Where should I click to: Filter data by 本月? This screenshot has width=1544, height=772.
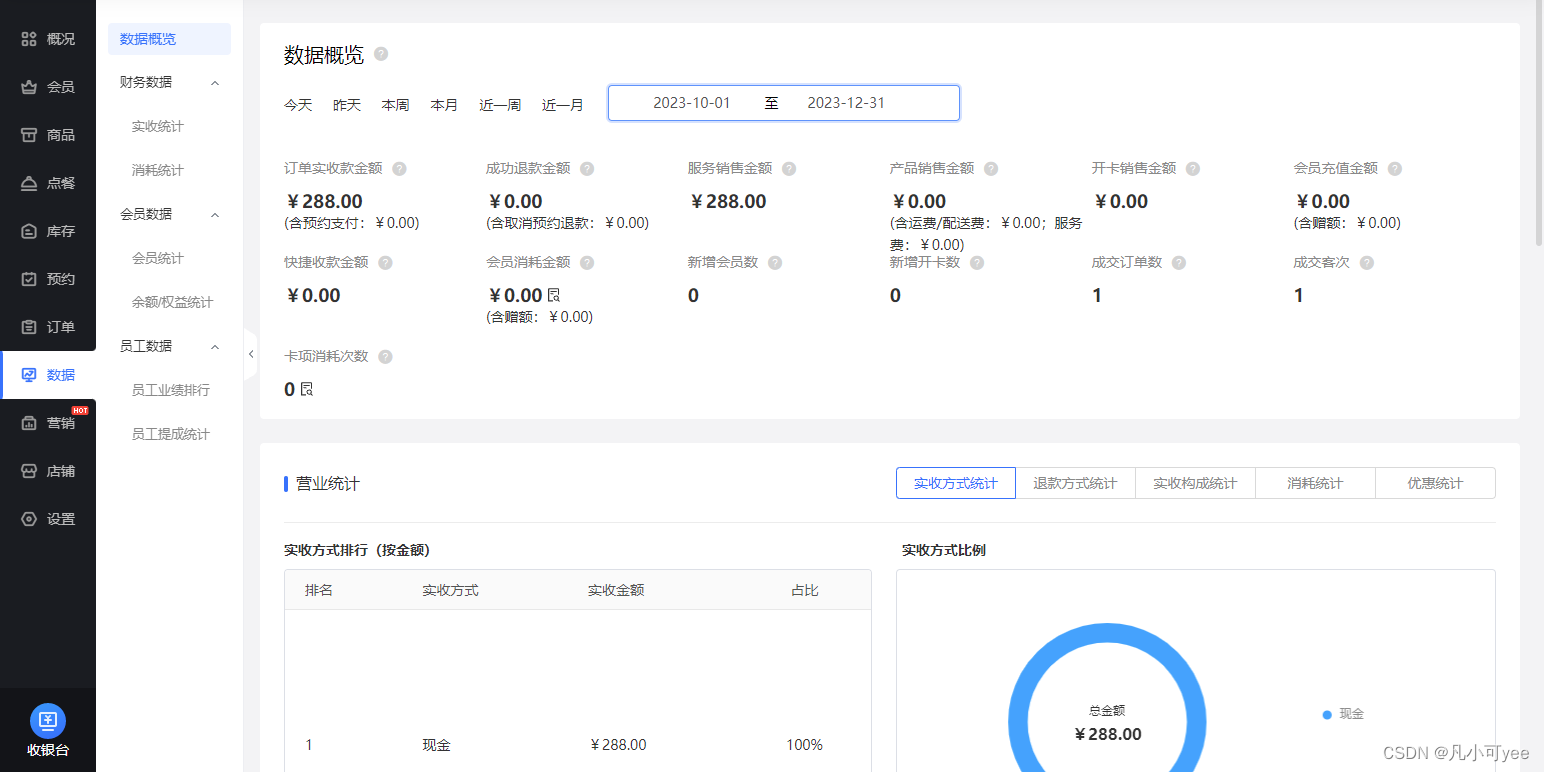point(444,104)
